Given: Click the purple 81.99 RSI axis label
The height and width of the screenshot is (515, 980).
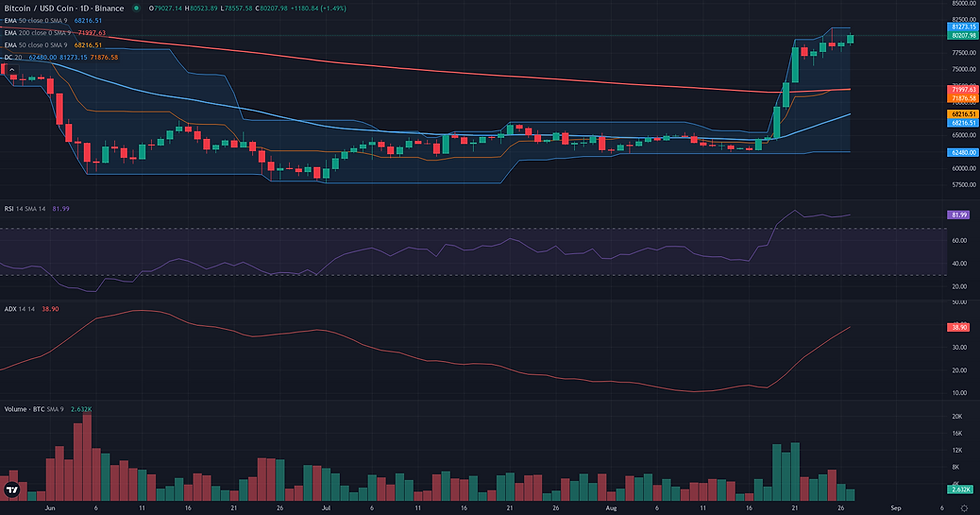Looking at the screenshot, I should tap(959, 215).
